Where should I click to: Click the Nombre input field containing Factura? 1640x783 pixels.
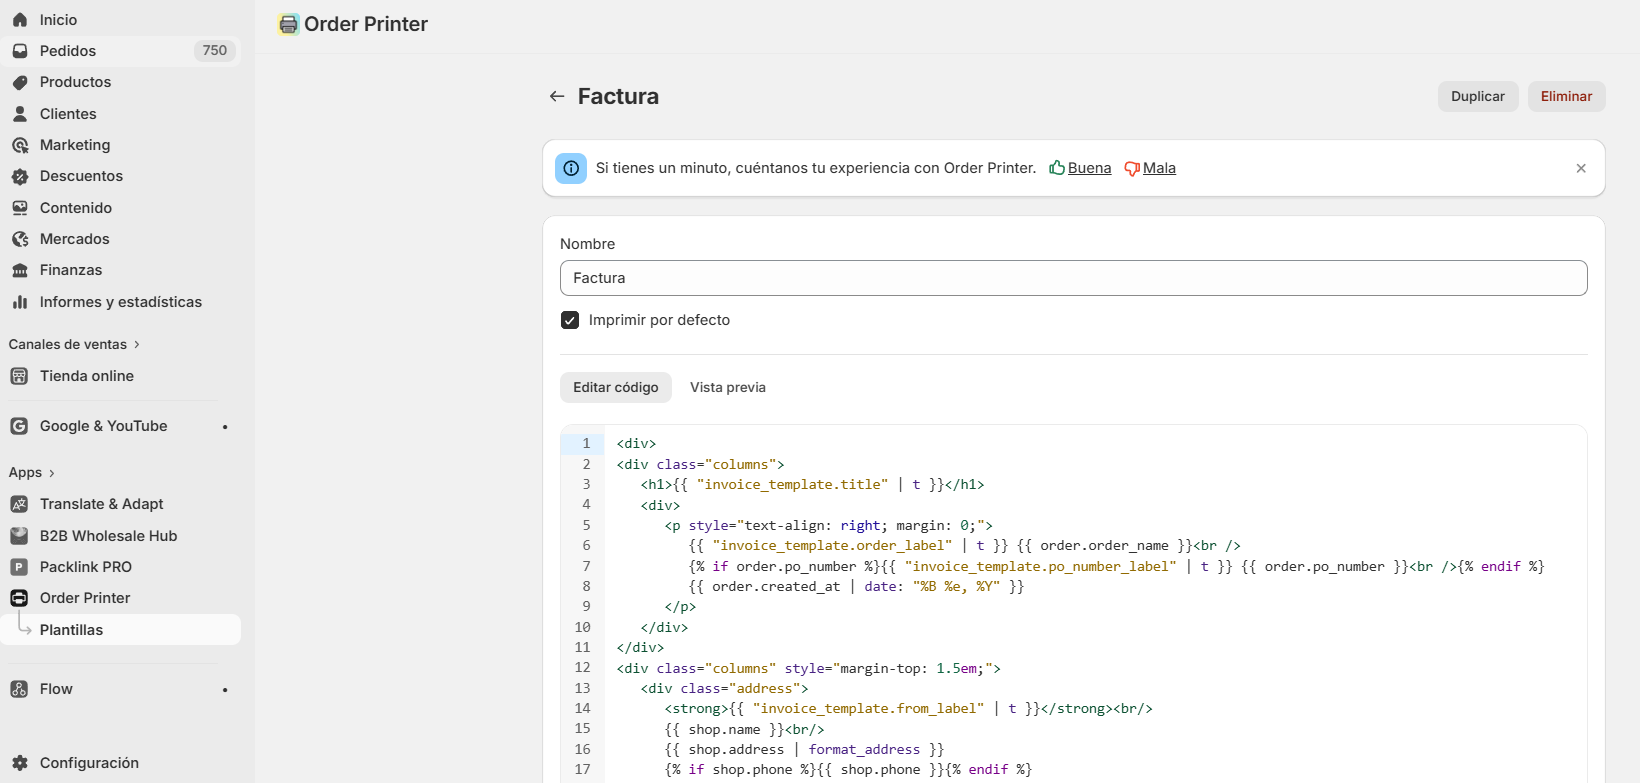pyautogui.click(x=1073, y=278)
